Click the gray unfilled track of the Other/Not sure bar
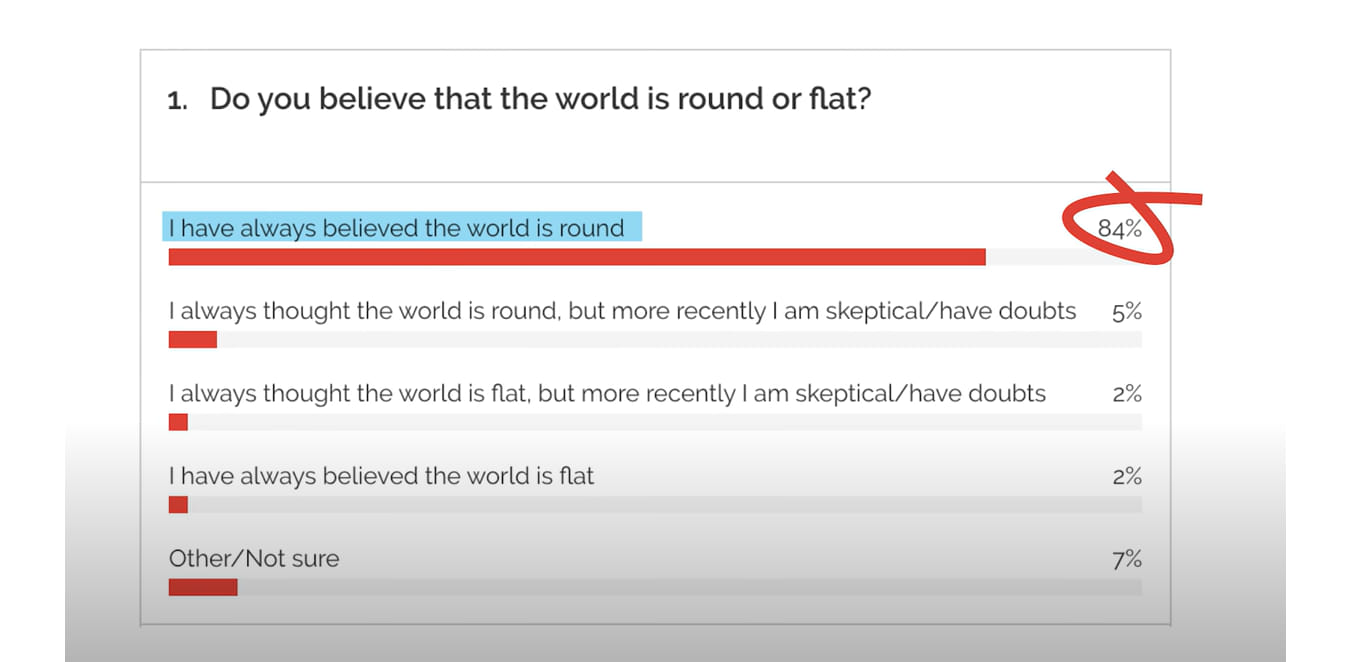1350x662 pixels. coord(690,587)
